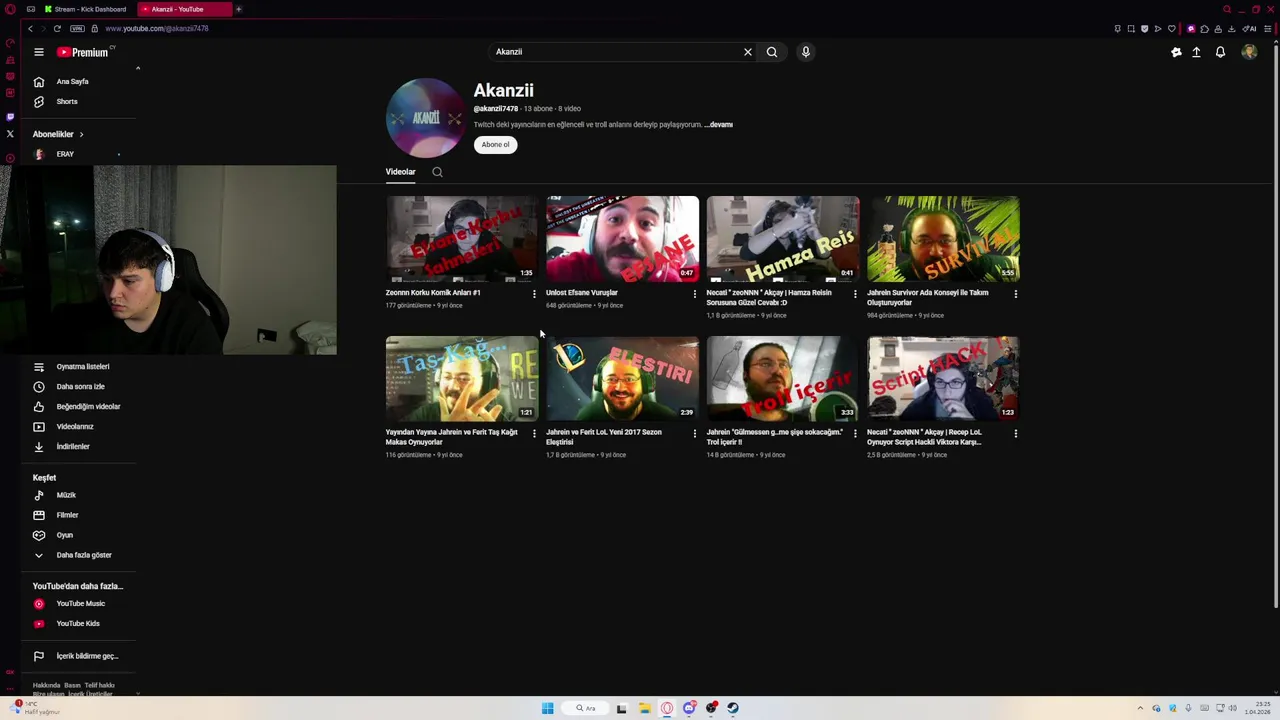Go to Ana Sayfa home icon

click(x=39, y=82)
